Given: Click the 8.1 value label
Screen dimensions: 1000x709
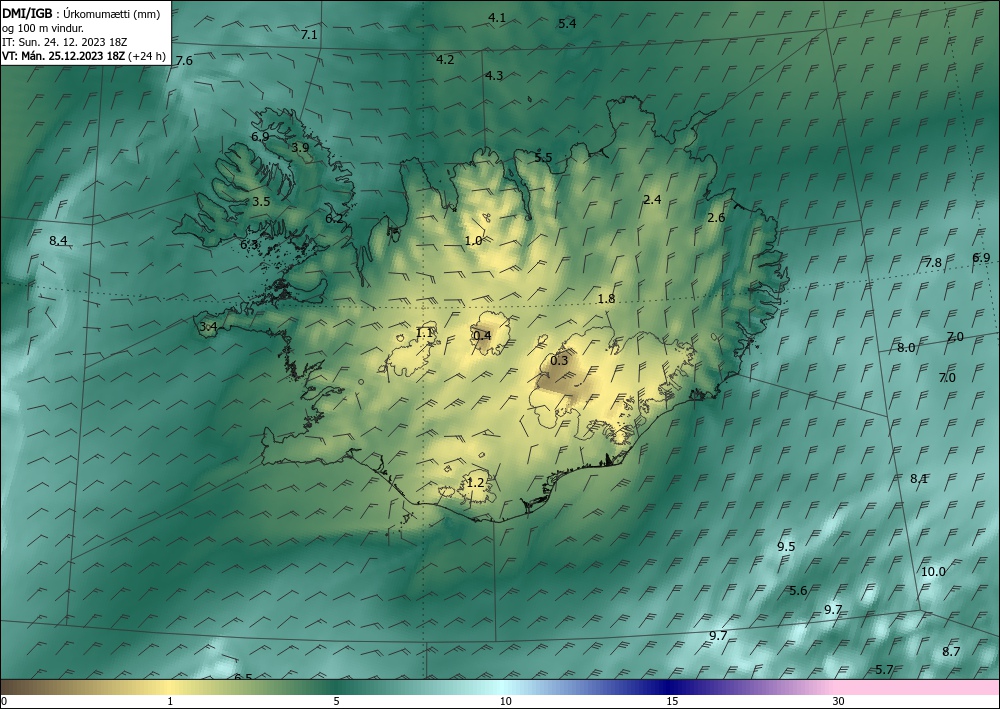Looking at the screenshot, I should [x=919, y=479].
